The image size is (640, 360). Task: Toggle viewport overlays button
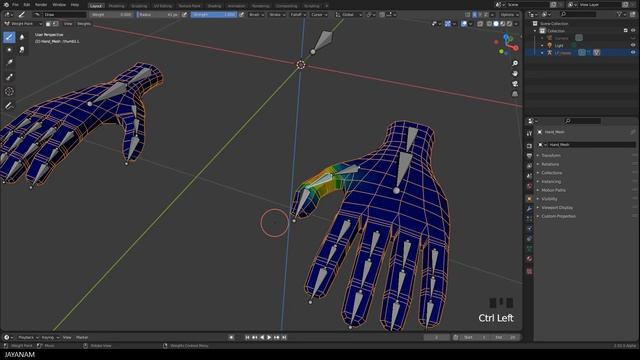pyautogui.click(x=464, y=24)
